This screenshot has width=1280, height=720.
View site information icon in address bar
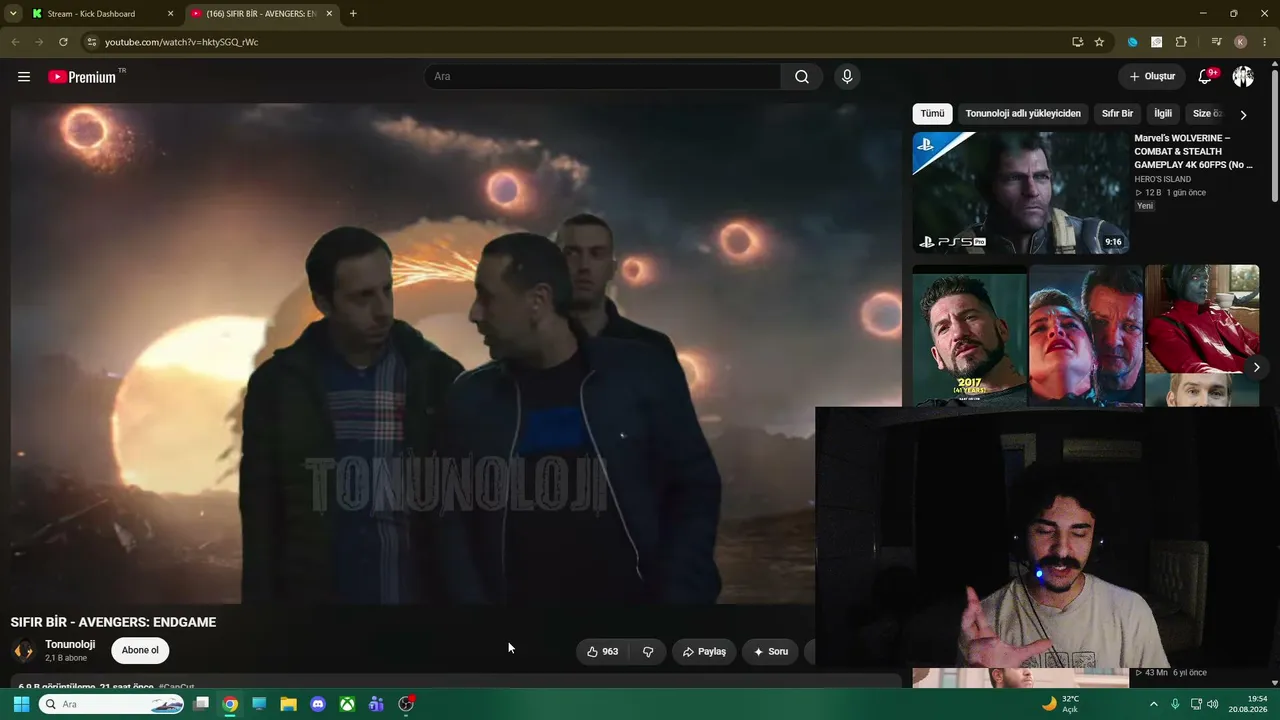coord(91,42)
